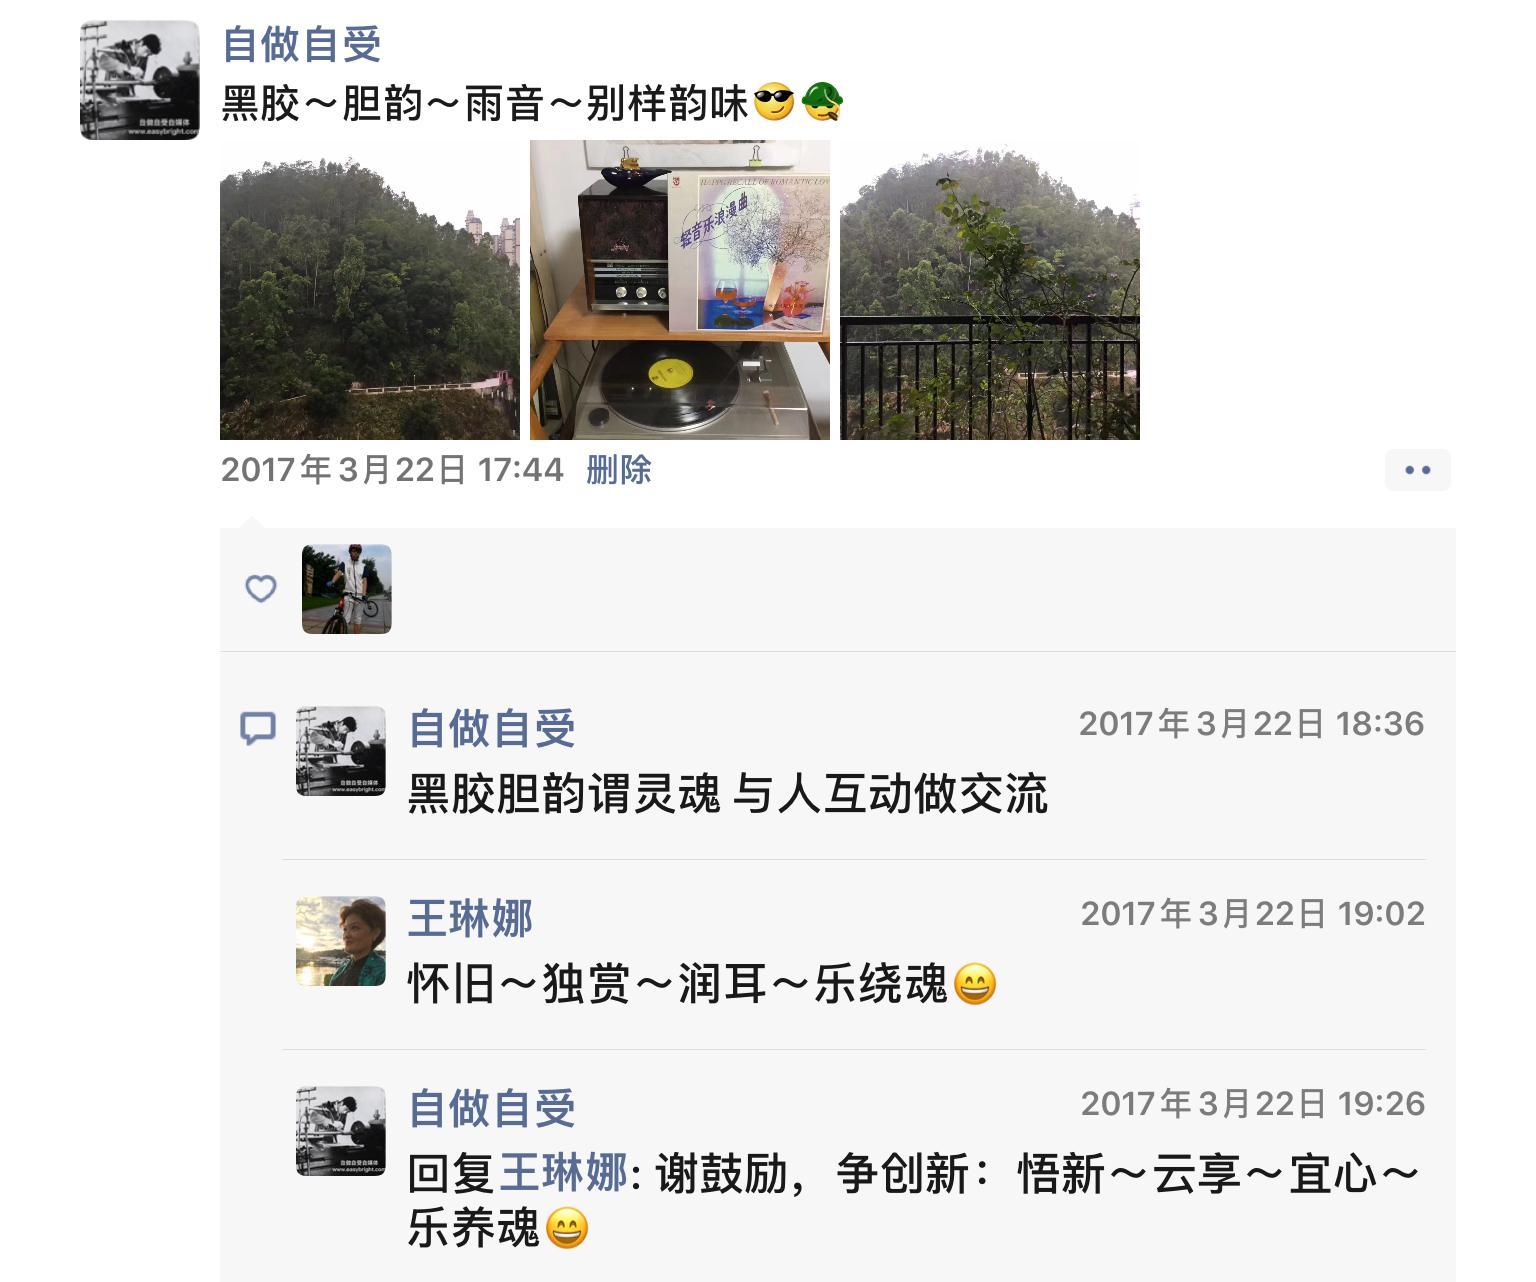This screenshot has width=1536, height=1282.
Task: Click 王琳娜 mention in the reply text
Action: pos(563,1173)
